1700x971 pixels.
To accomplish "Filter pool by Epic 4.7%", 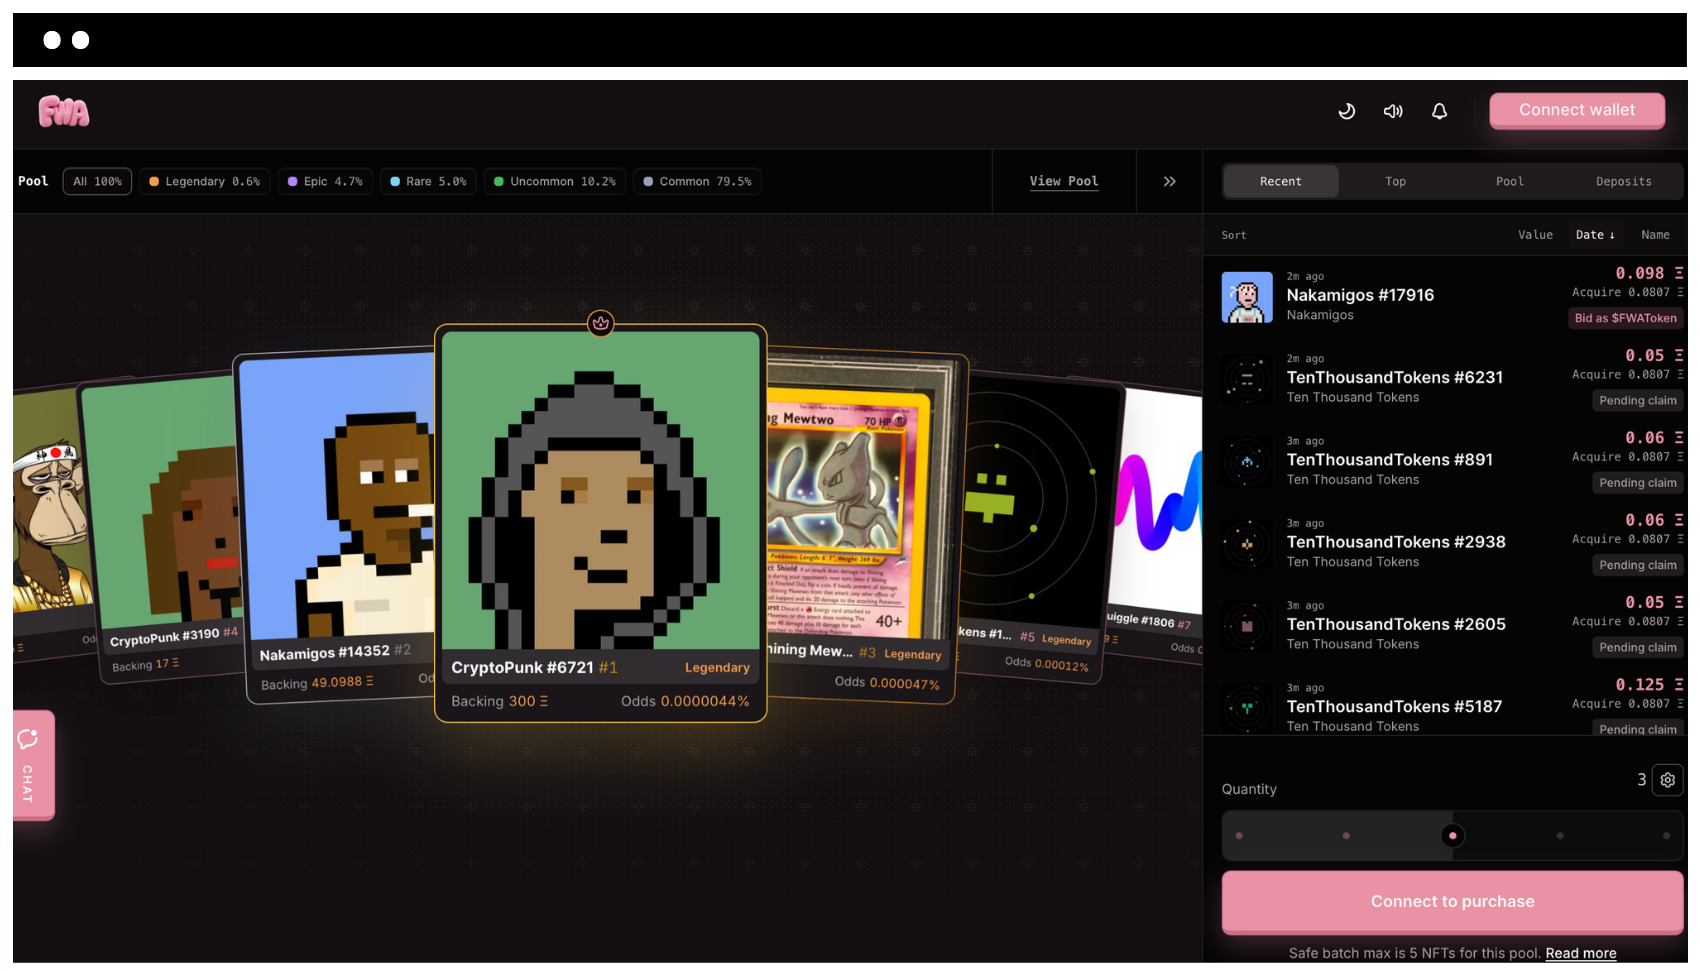I will (x=325, y=181).
